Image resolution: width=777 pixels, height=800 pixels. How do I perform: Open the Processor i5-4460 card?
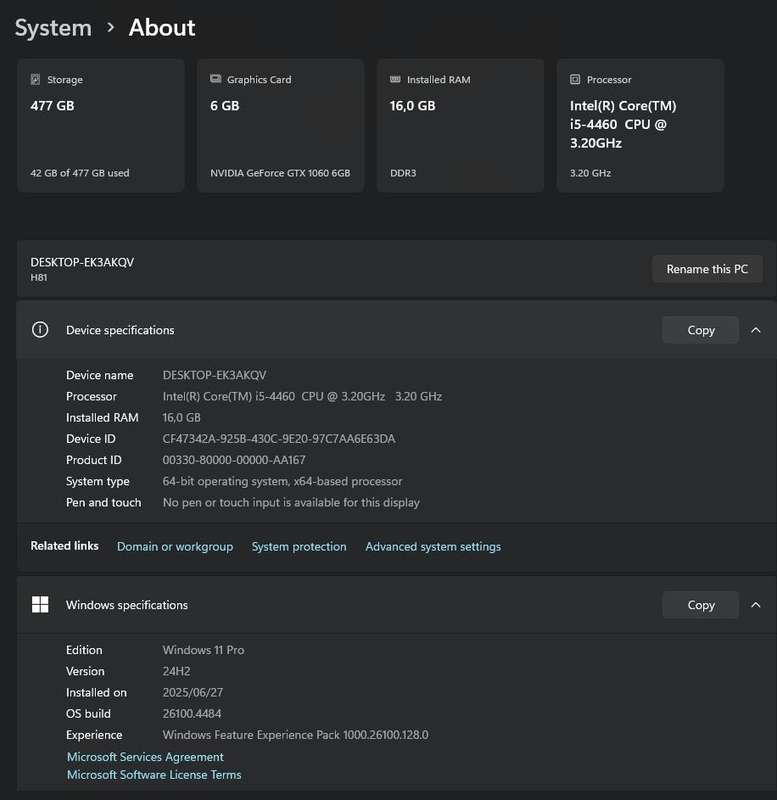(x=640, y=126)
